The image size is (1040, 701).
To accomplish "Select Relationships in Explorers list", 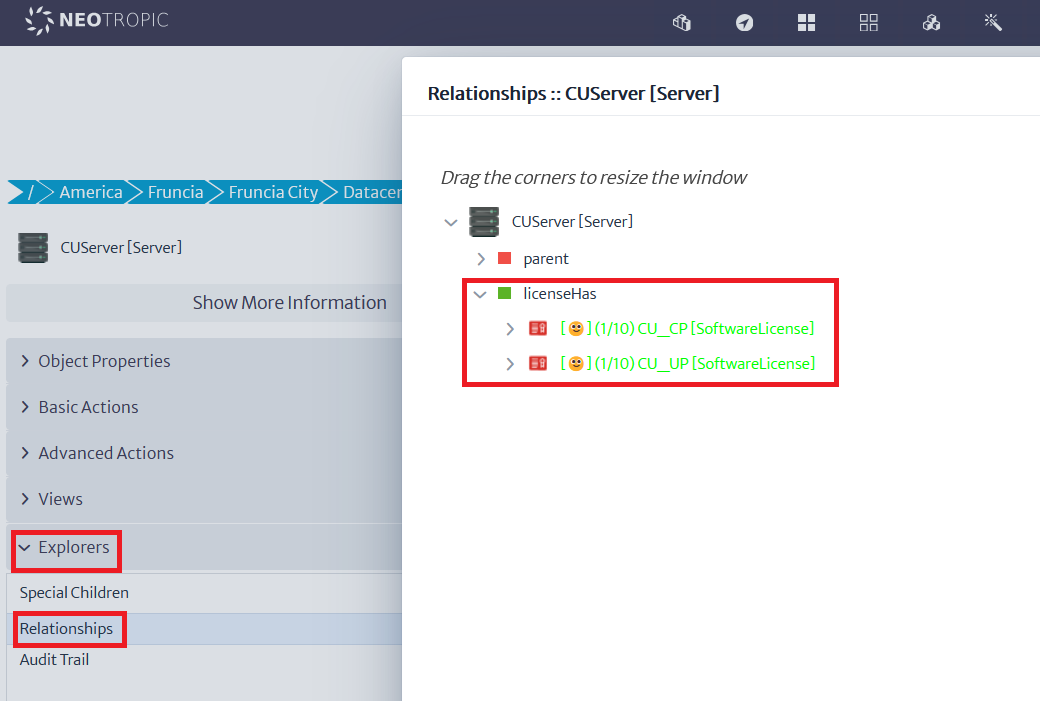I will click(66, 629).
